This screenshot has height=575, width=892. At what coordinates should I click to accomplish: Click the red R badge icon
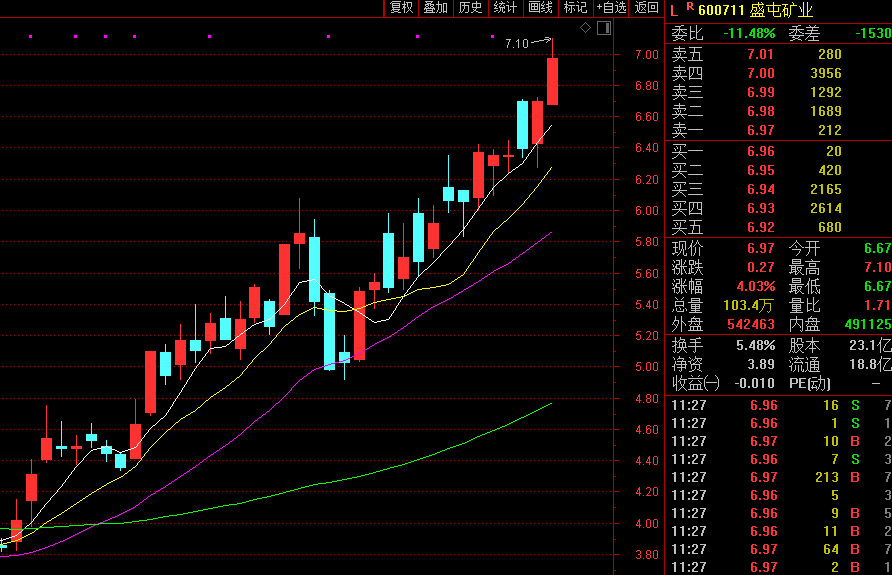coord(689,7)
